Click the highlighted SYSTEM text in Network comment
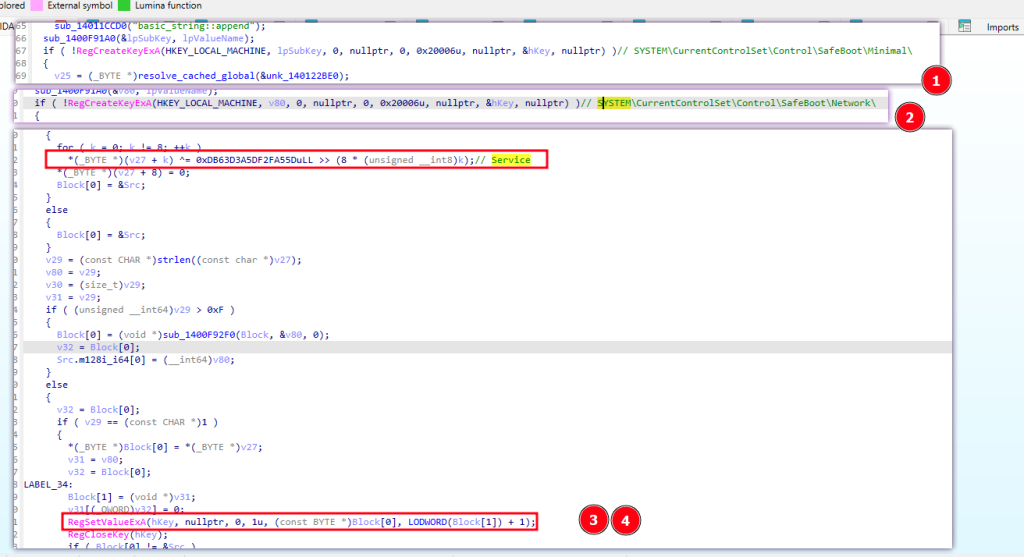The height and width of the screenshot is (557, 1024). tap(614, 103)
